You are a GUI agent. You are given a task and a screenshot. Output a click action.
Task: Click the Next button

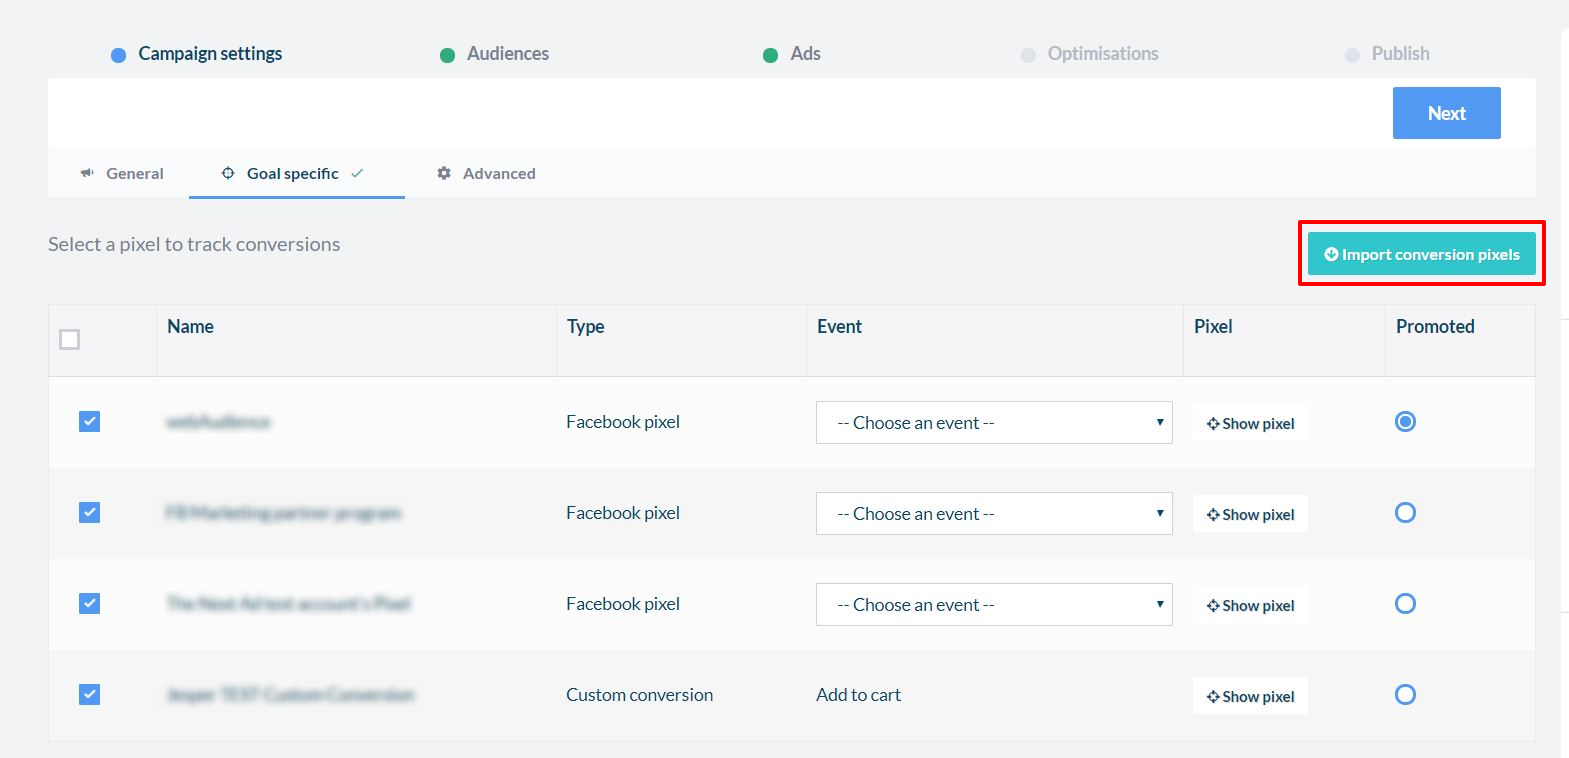1446,113
